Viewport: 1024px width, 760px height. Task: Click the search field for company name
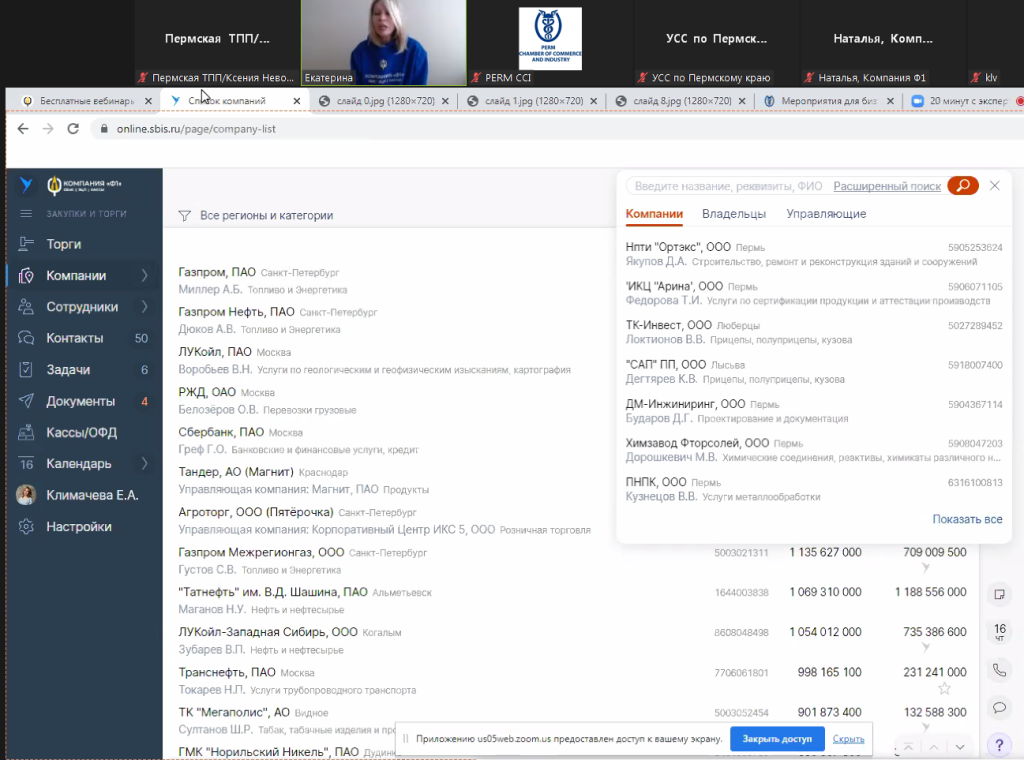tap(728, 186)
